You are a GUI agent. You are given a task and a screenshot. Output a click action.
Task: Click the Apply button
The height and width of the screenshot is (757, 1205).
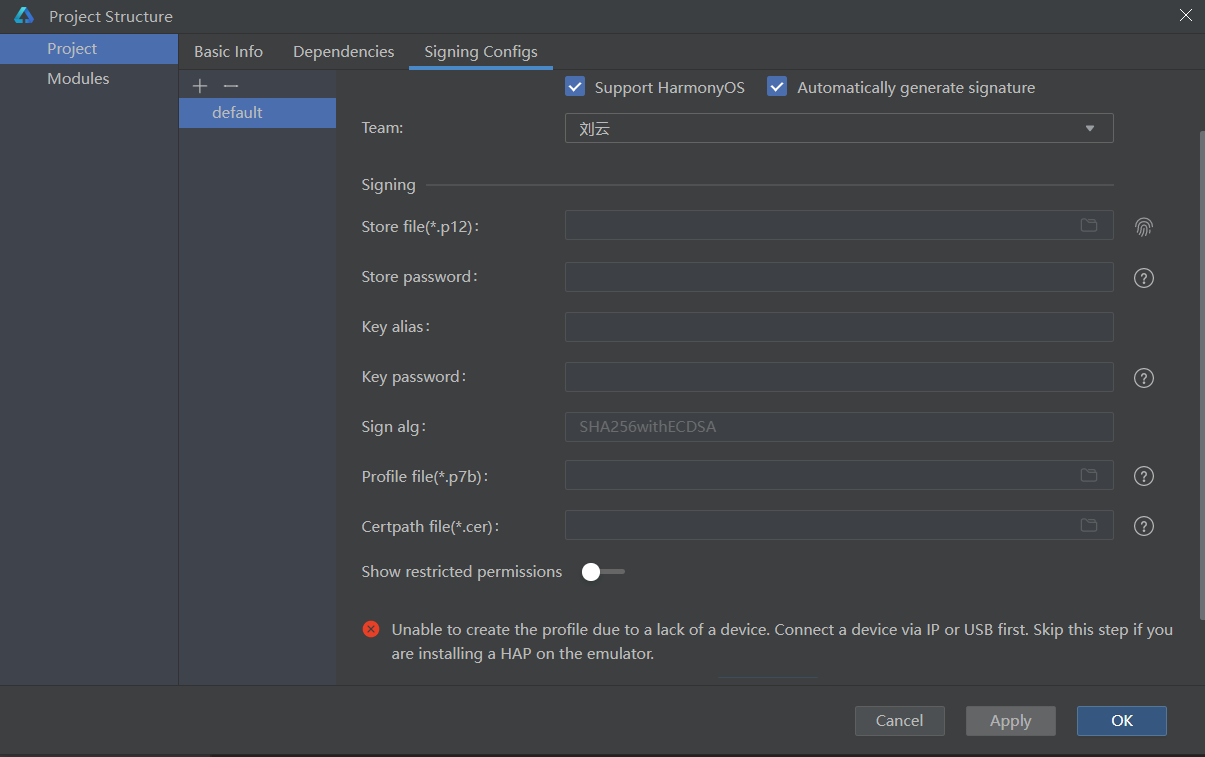click(1011, 721)
